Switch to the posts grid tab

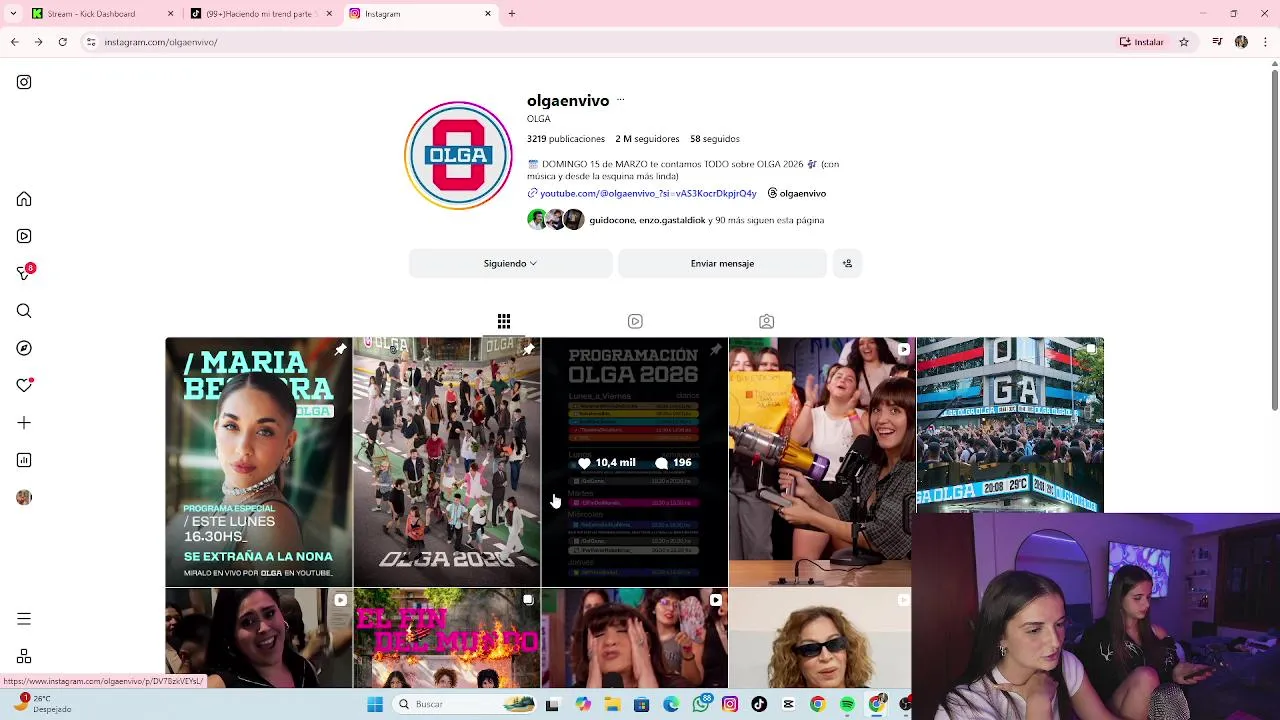coord(504,321)
